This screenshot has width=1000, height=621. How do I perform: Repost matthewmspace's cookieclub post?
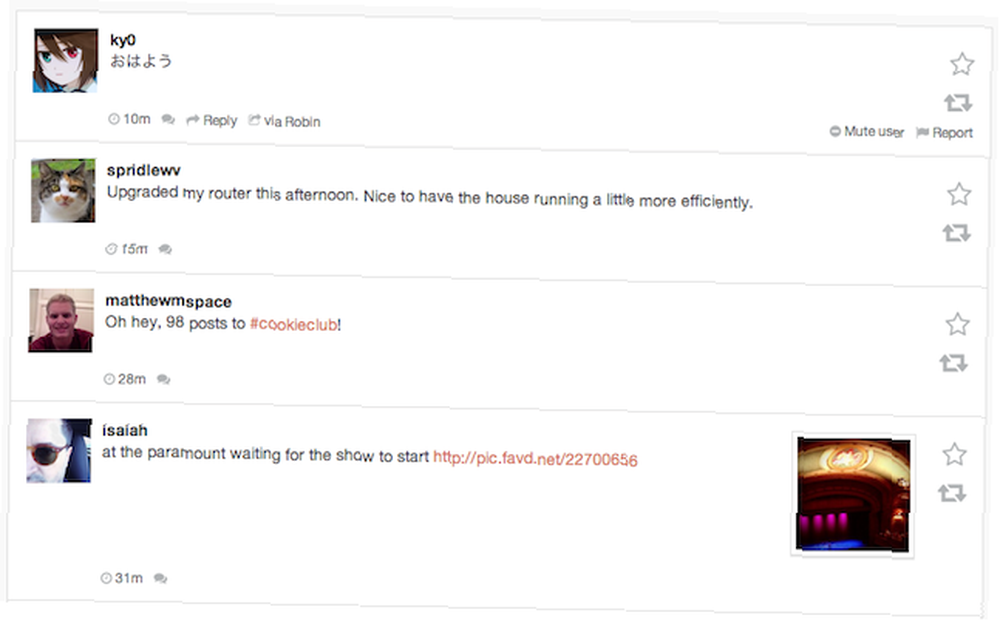point(954,363)
